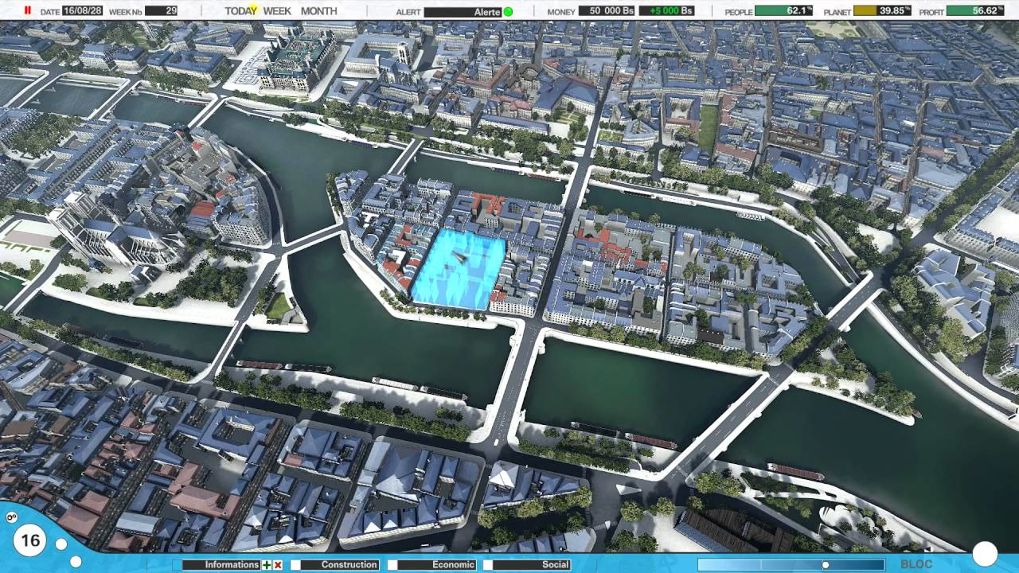Viewport: 1019px width, 573px height.
Task: Click the date field 16/08/28
Action: pos(83,11)
